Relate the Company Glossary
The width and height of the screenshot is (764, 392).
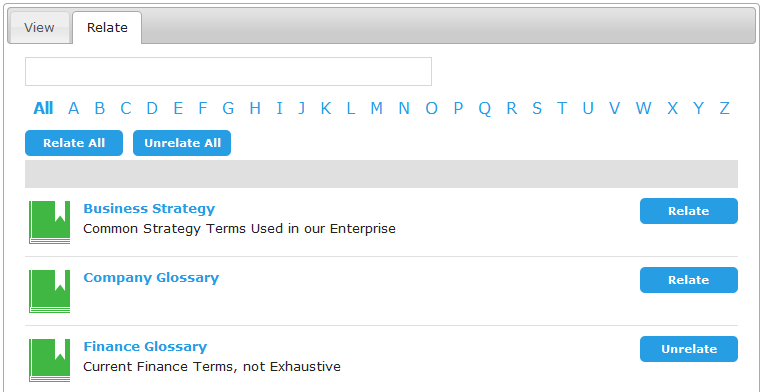click(x=688, y=280)
